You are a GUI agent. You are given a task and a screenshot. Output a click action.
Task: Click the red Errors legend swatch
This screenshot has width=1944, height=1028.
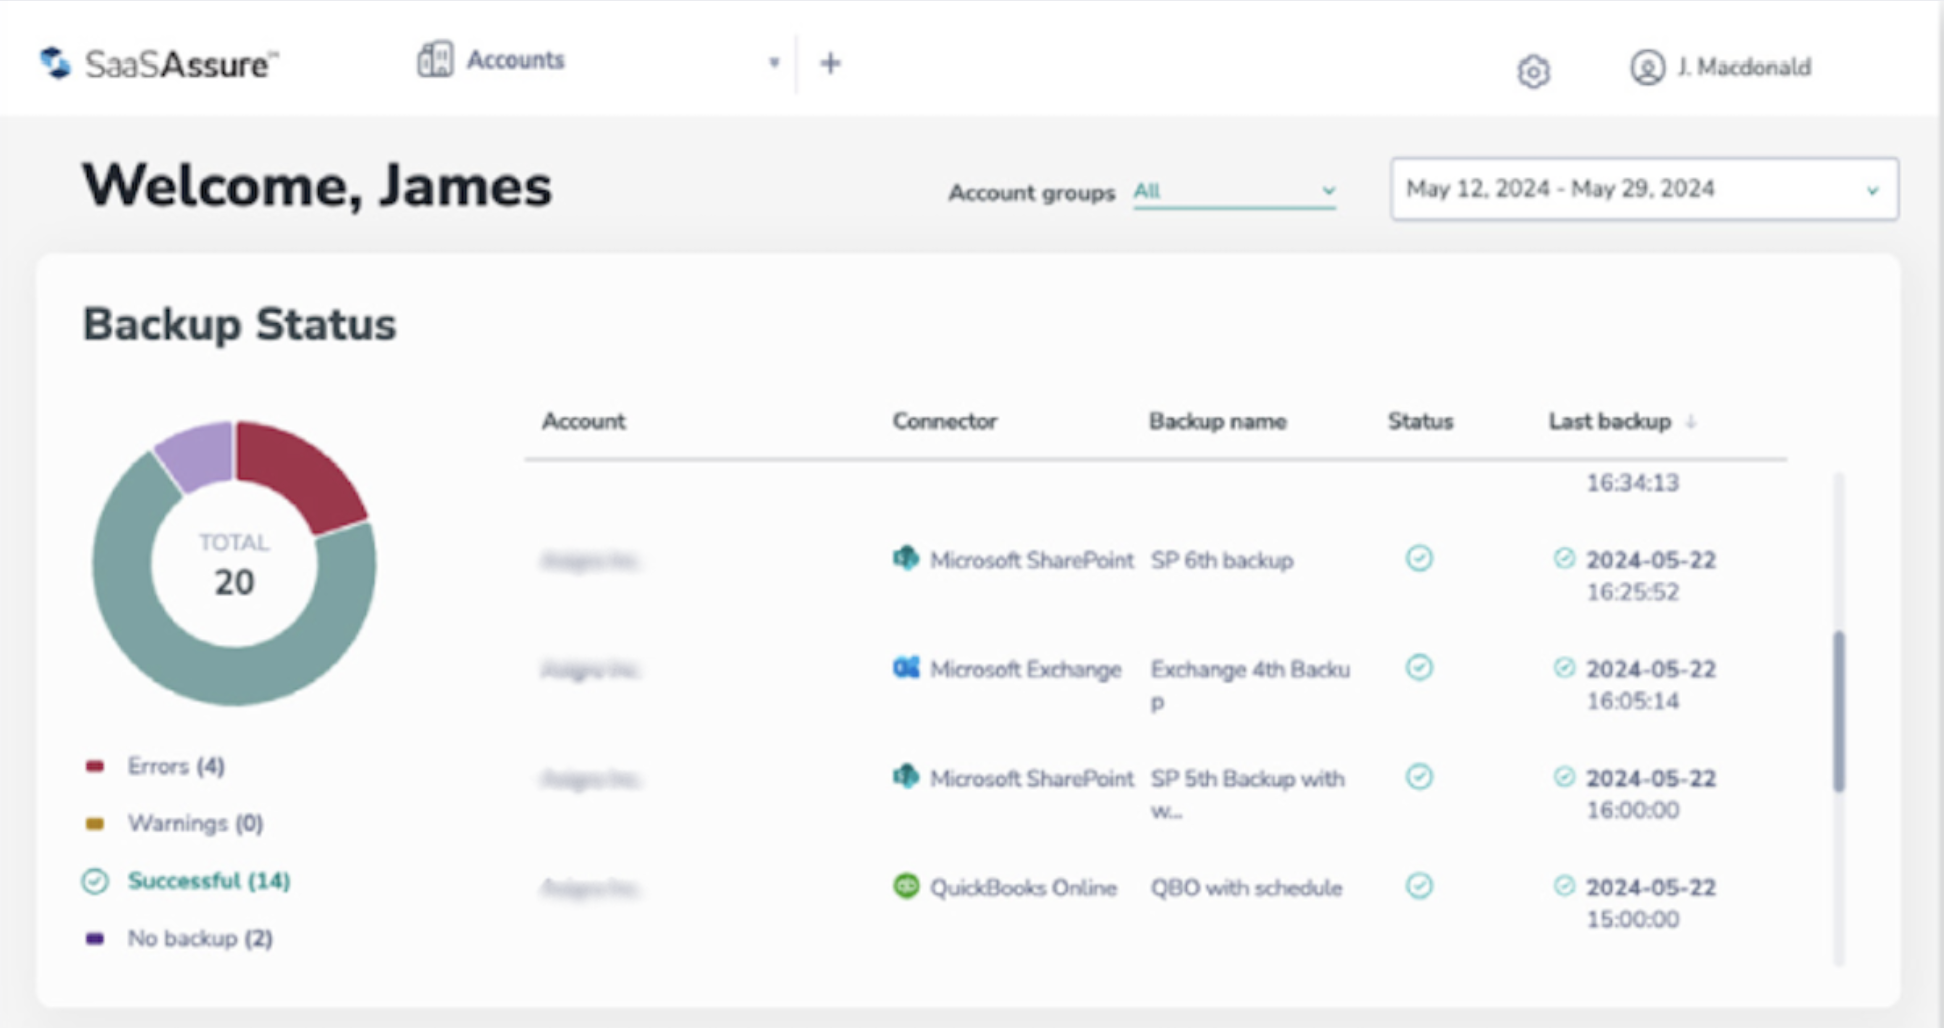click(x=95, y=767)
